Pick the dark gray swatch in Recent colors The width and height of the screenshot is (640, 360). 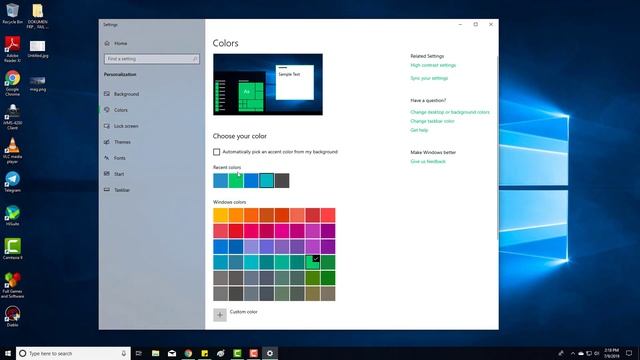coord(282,181)
